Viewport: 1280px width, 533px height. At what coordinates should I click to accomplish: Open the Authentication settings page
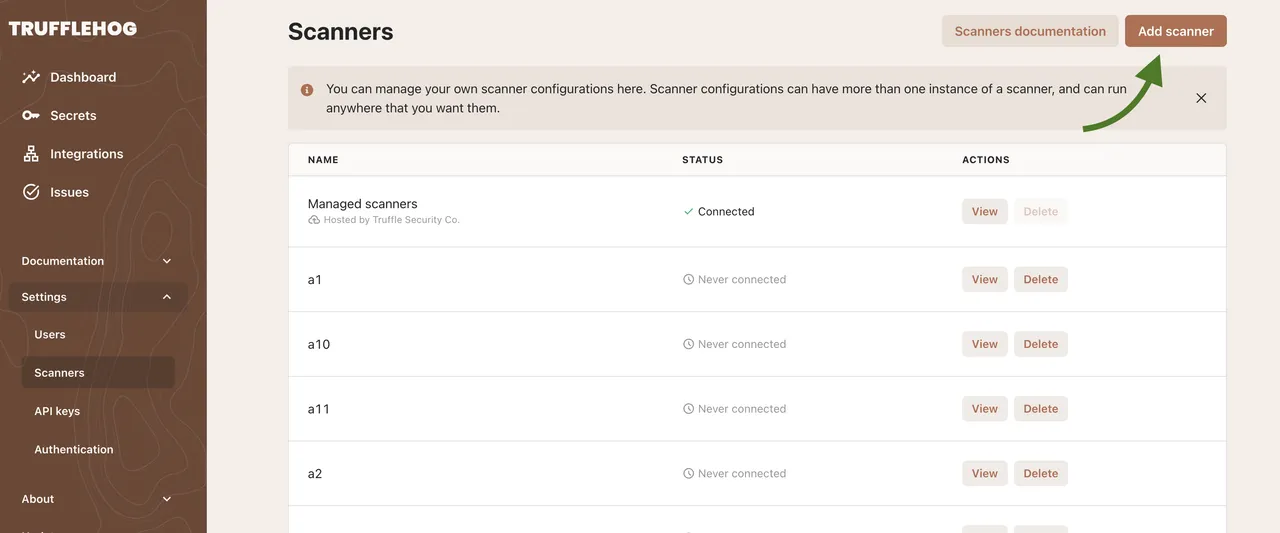74,450
